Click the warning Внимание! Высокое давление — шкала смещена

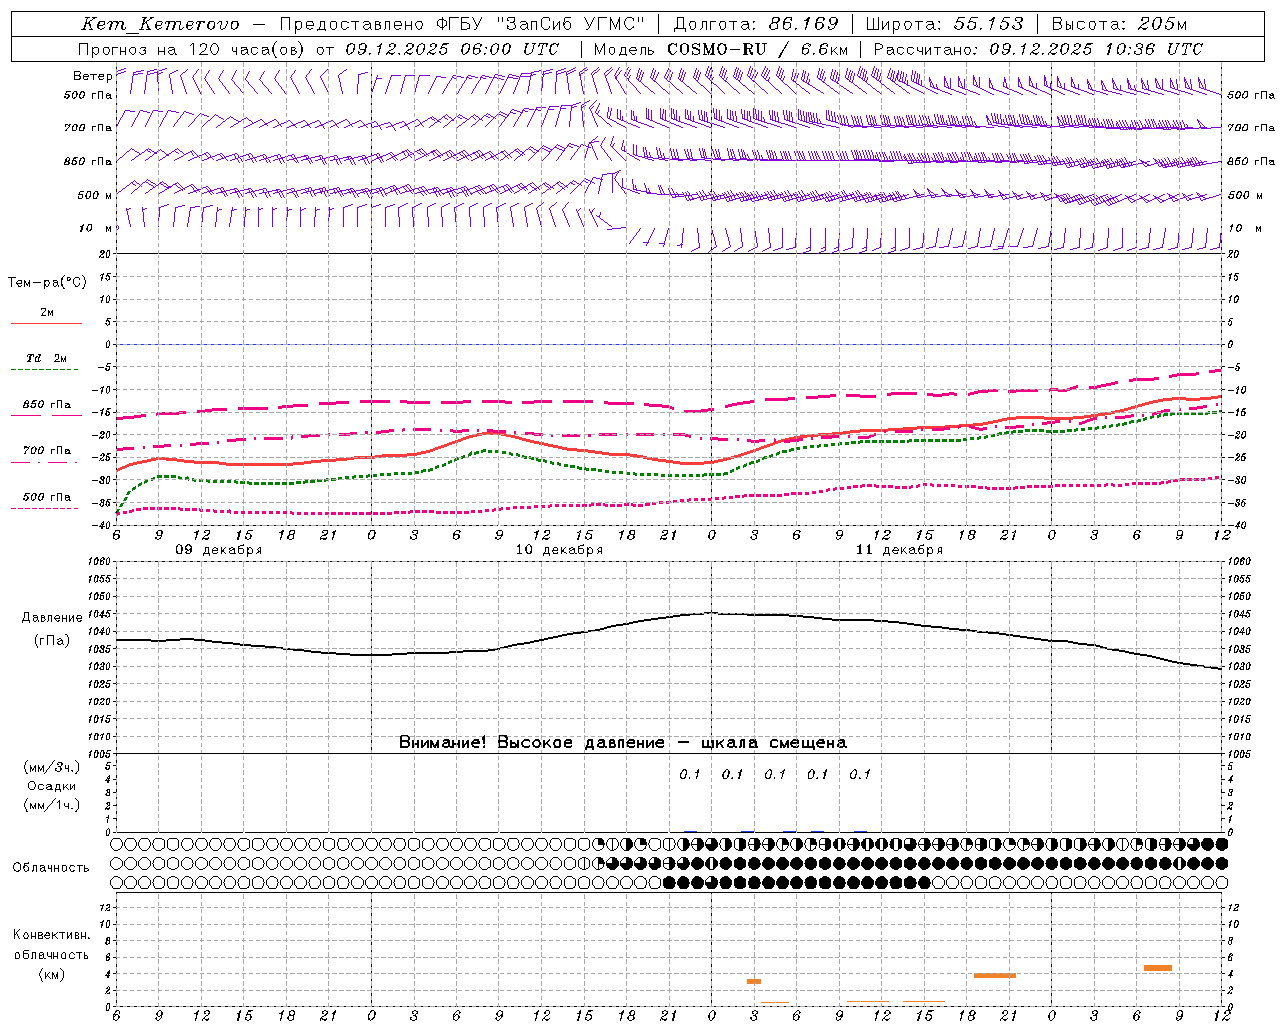click(x=623, y=743)
